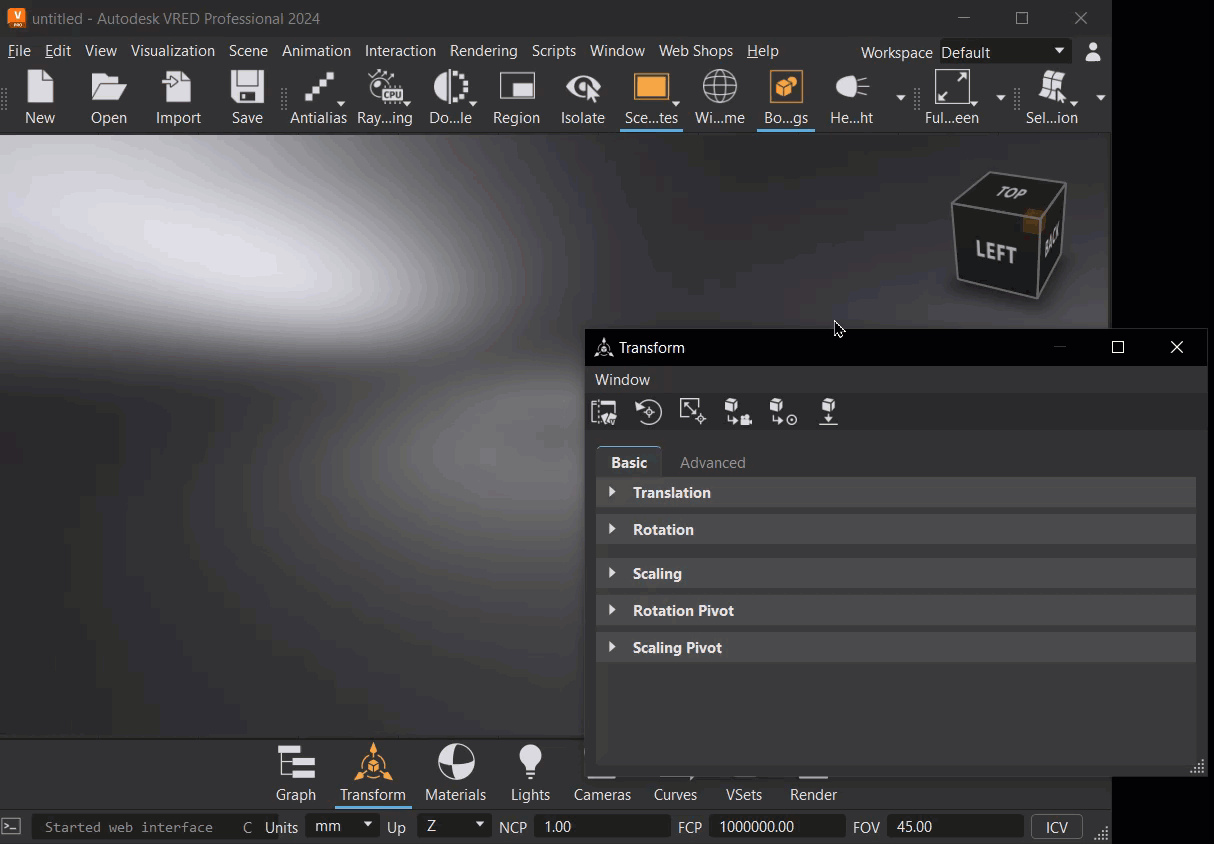This screenshot has height=844, width=1214.
Task: Switch to the Basic tab
Action: 629,462
